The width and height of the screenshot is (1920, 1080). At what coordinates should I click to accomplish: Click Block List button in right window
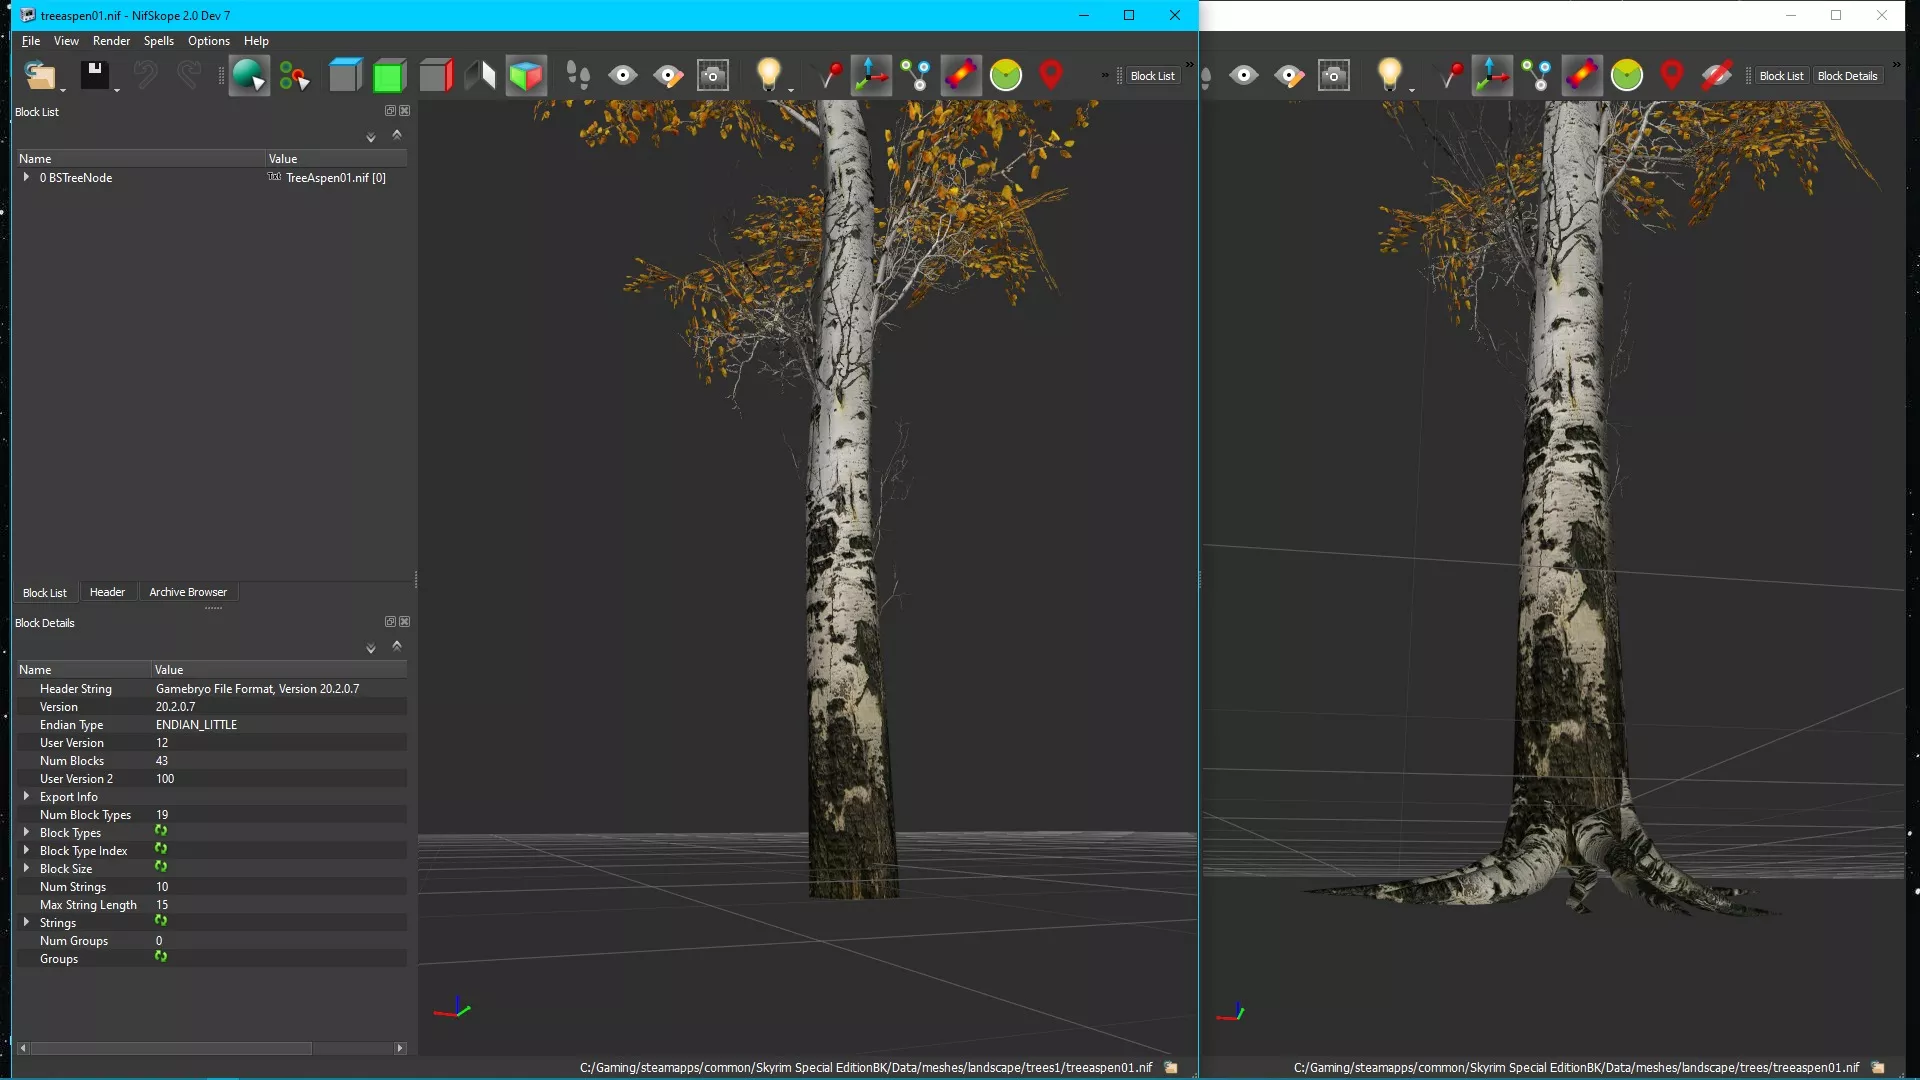[x=1781, y=76]
